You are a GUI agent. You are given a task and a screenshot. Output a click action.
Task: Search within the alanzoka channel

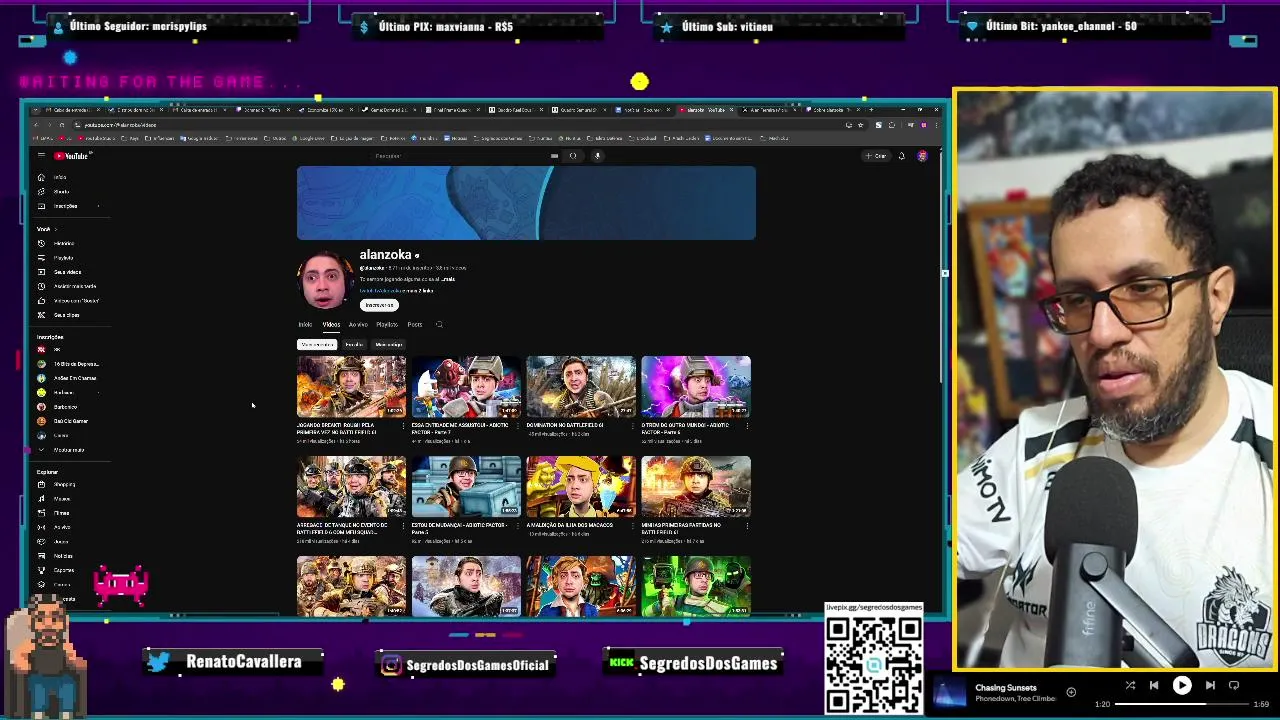[x=439, y=324]
